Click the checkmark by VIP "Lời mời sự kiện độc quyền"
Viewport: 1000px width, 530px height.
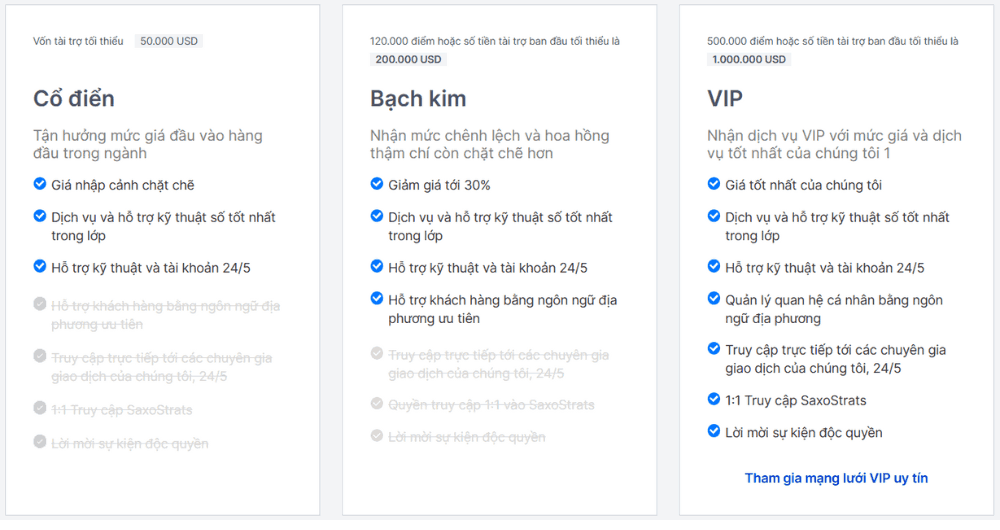(714, 432)
